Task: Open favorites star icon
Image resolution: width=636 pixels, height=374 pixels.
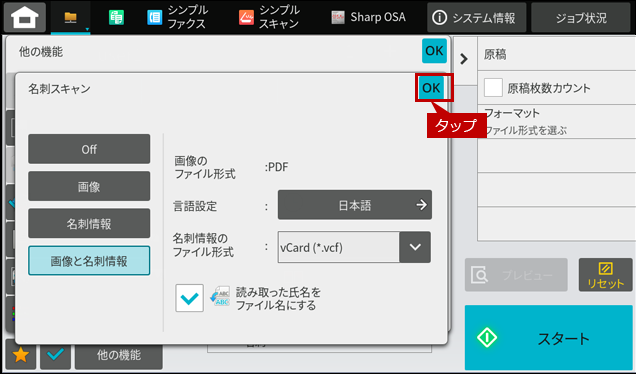Action: [21, 355]
